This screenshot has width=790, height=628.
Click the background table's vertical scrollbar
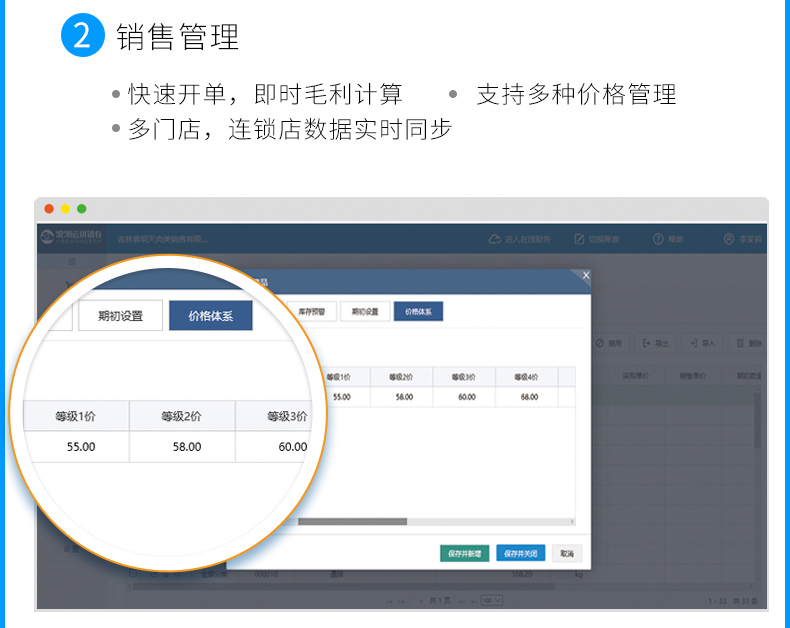[x=757, y=421]
